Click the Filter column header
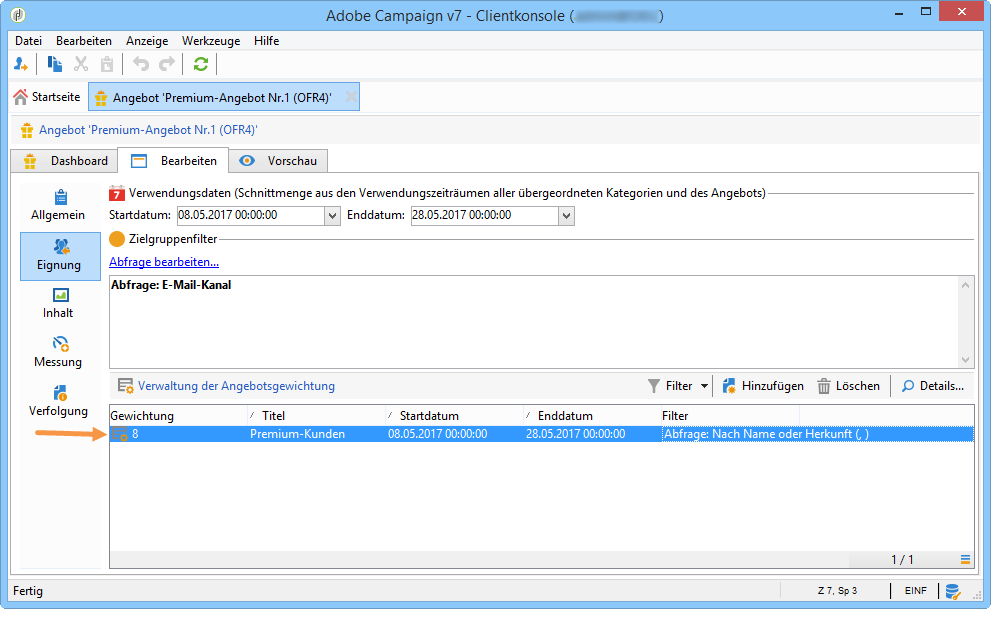Image resolution: width=1008 pixels, height=628 pixels. point(731,417)
